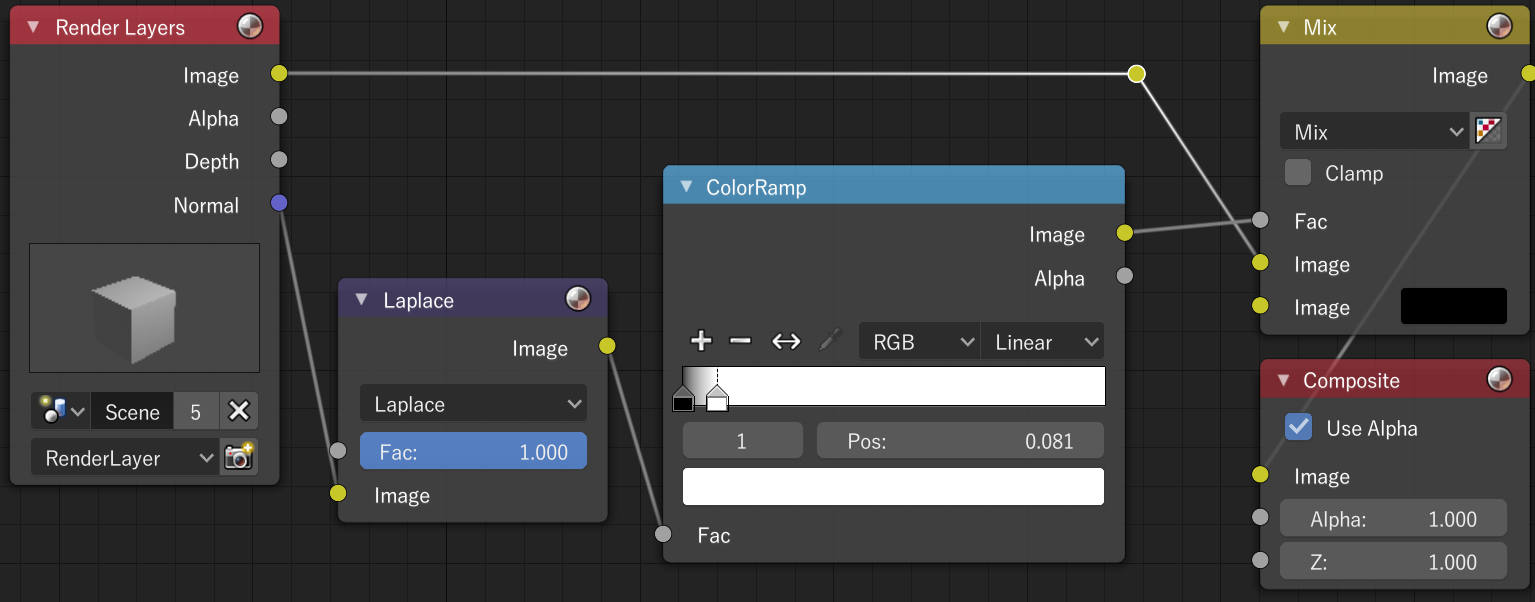Toggle preview sphere icon on Laplace node
Viewport: 1535px width, 602px height.
[578, 299]
